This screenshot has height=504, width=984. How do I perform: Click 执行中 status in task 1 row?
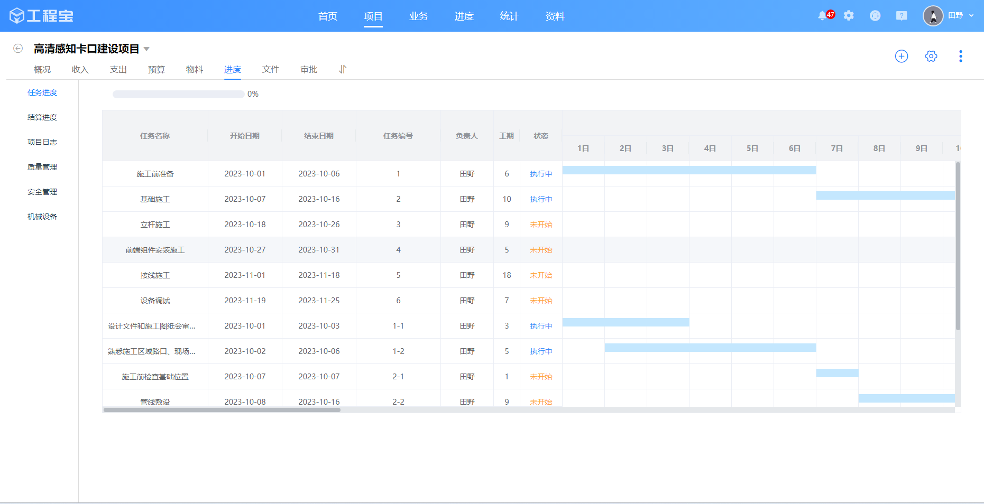click(x=541, y=174)
